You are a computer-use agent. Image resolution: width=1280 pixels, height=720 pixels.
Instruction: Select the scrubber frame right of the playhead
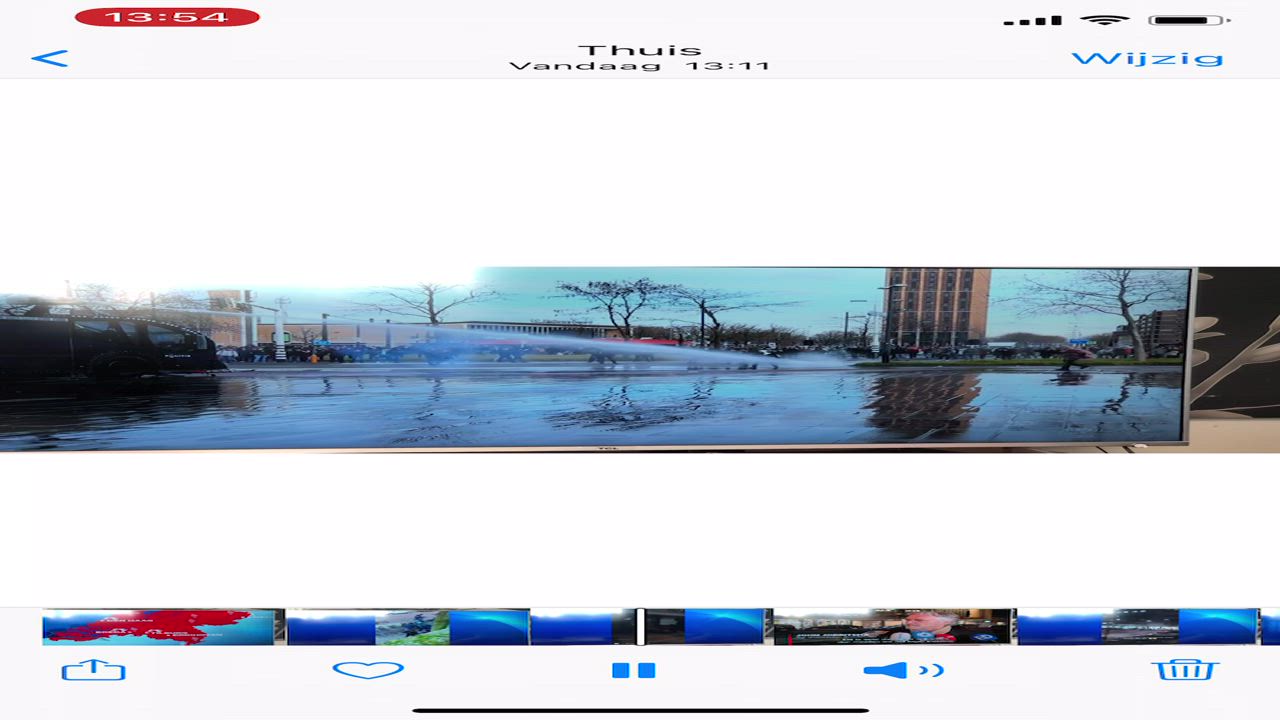[705, 626]
